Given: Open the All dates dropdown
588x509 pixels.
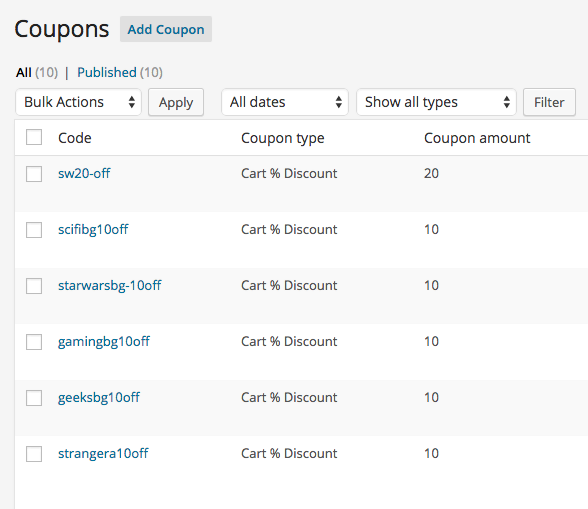Looking at the screenshot, I should click(x=285, y=102).
